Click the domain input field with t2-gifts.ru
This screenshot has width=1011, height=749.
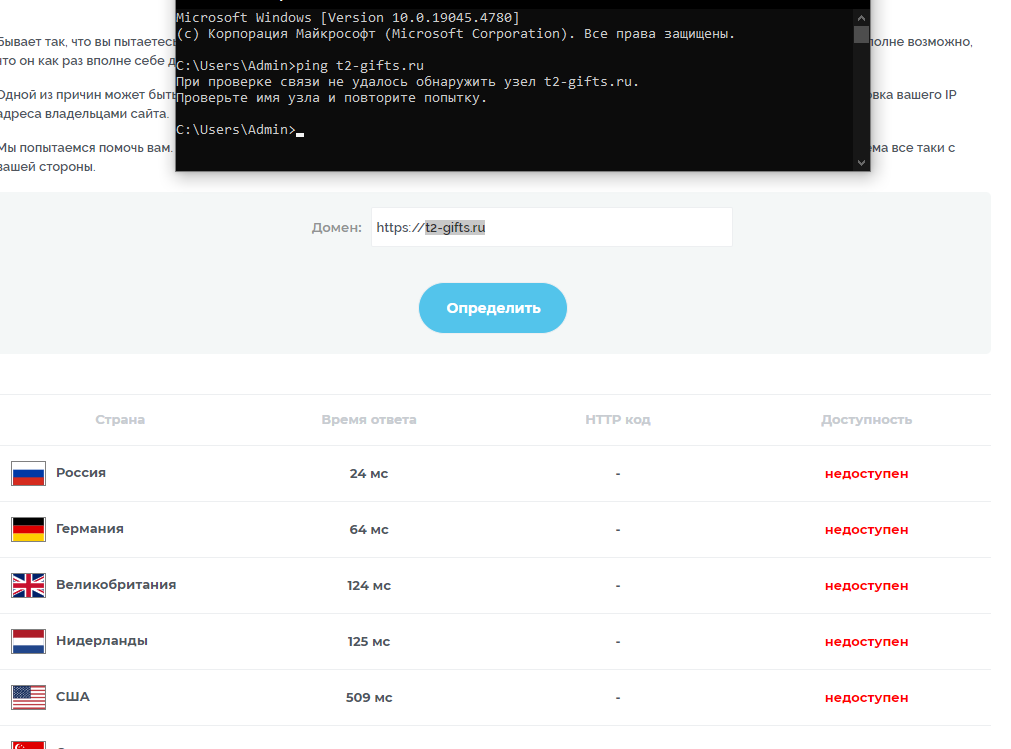pos(551,227)
